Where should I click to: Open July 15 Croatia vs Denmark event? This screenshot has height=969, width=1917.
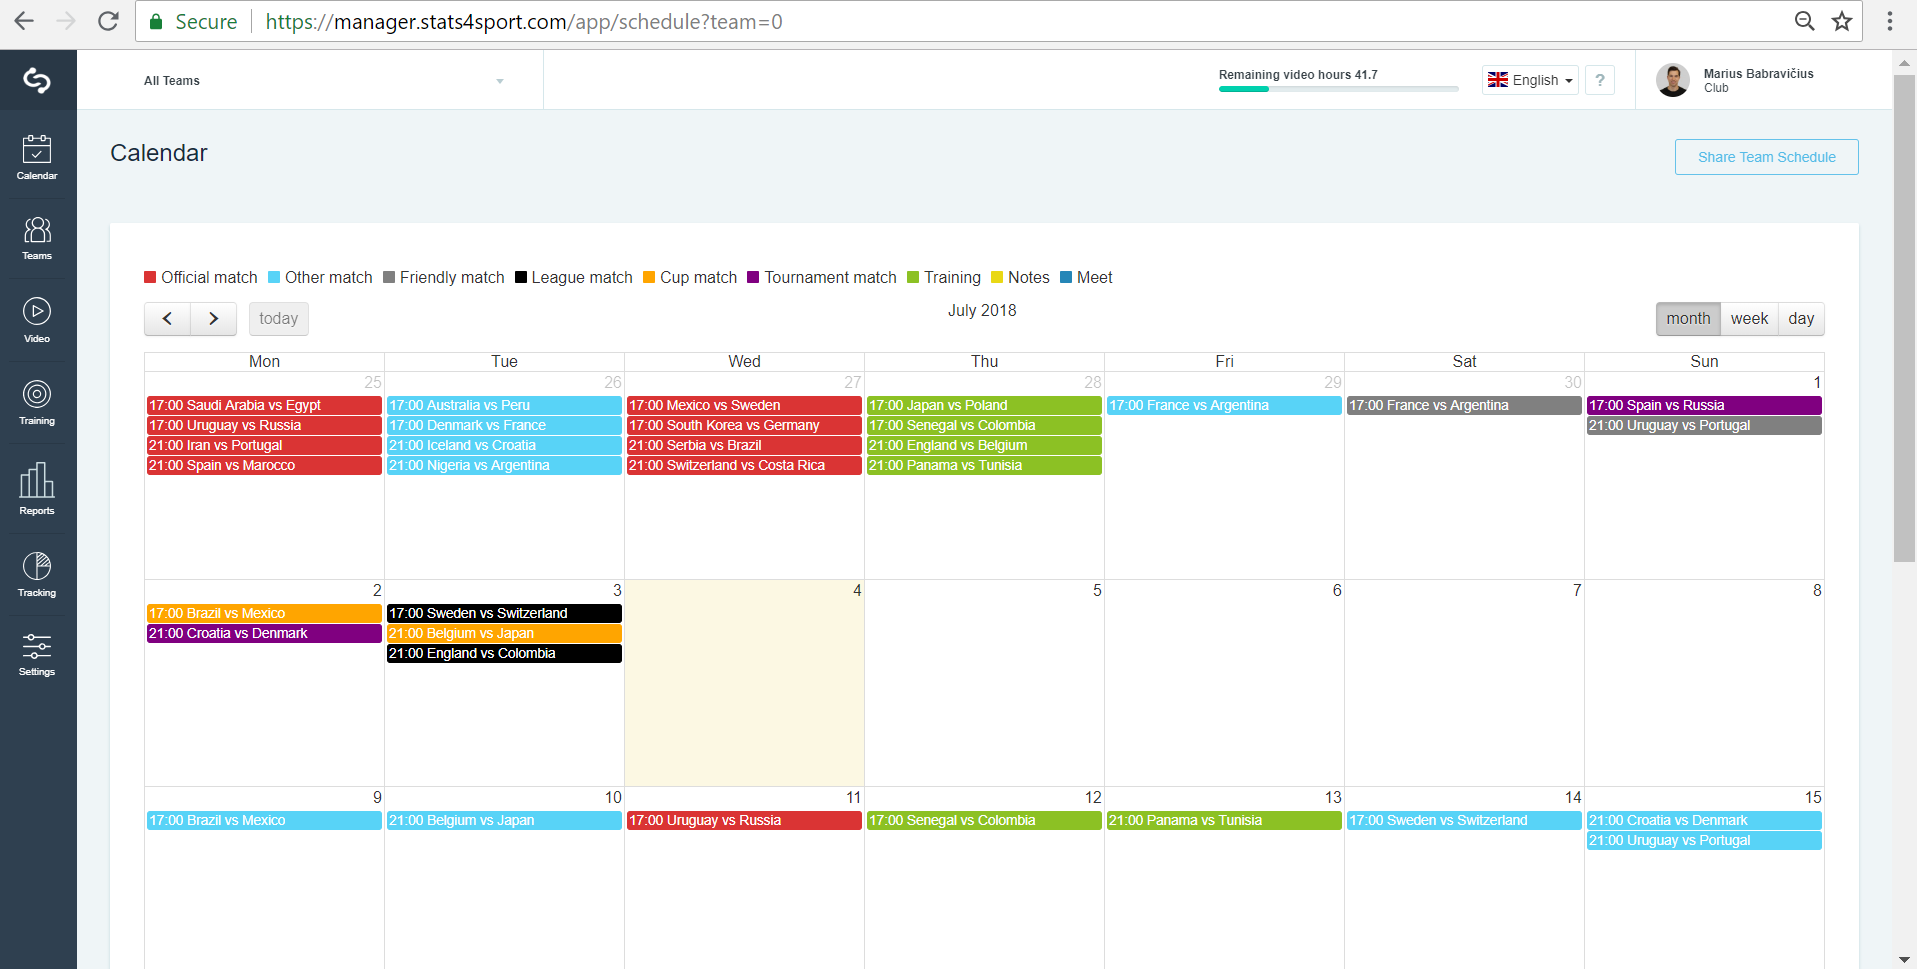pyautogui.click(x=1704, y=820)
